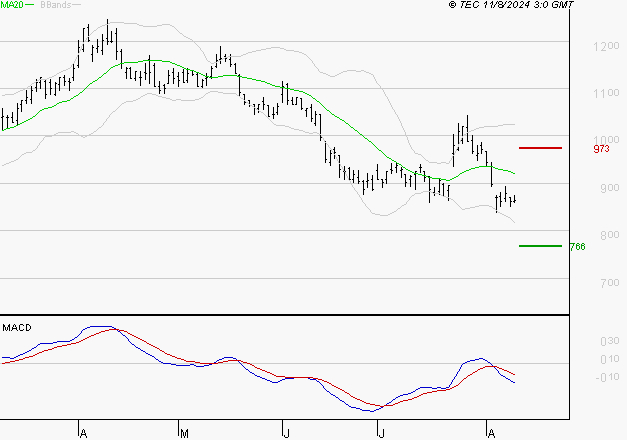Click the last A month label
627x440 pixels.
coord(491,434)
